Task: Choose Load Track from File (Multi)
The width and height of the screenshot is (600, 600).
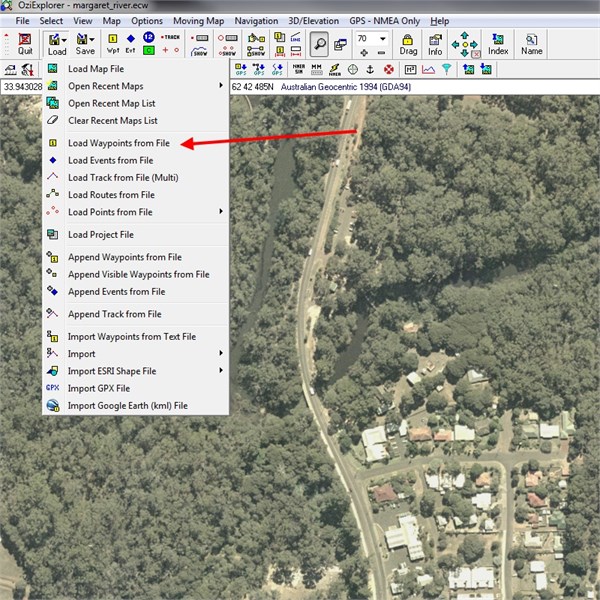Action: [136, 178]
